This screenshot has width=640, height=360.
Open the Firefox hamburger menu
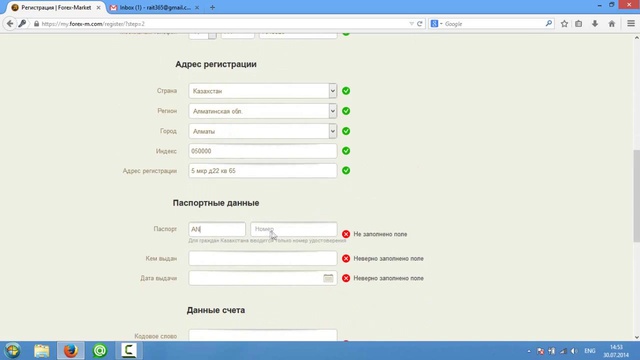coord(631,24)
